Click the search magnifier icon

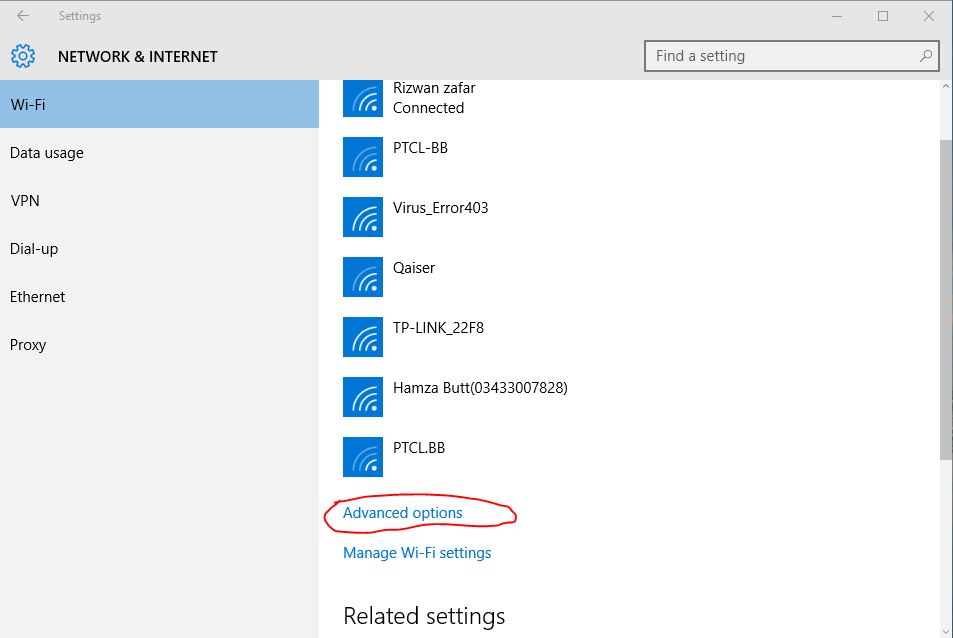(926, 56)
